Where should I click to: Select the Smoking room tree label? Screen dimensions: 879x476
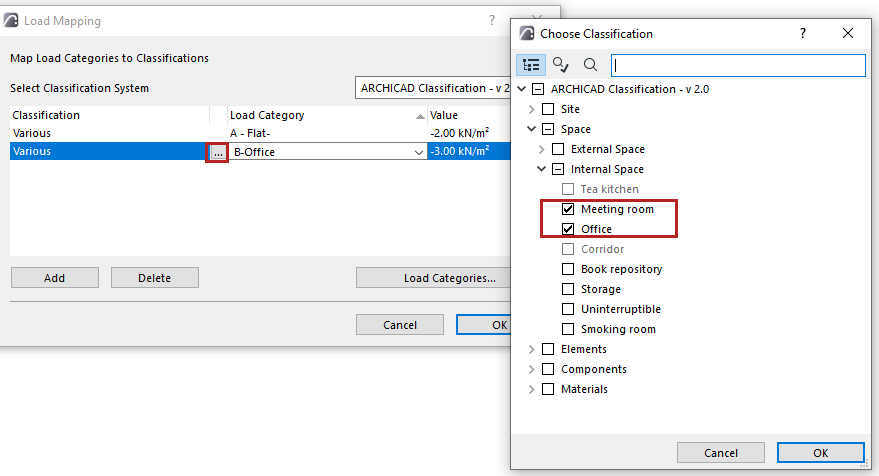[618, 329]
